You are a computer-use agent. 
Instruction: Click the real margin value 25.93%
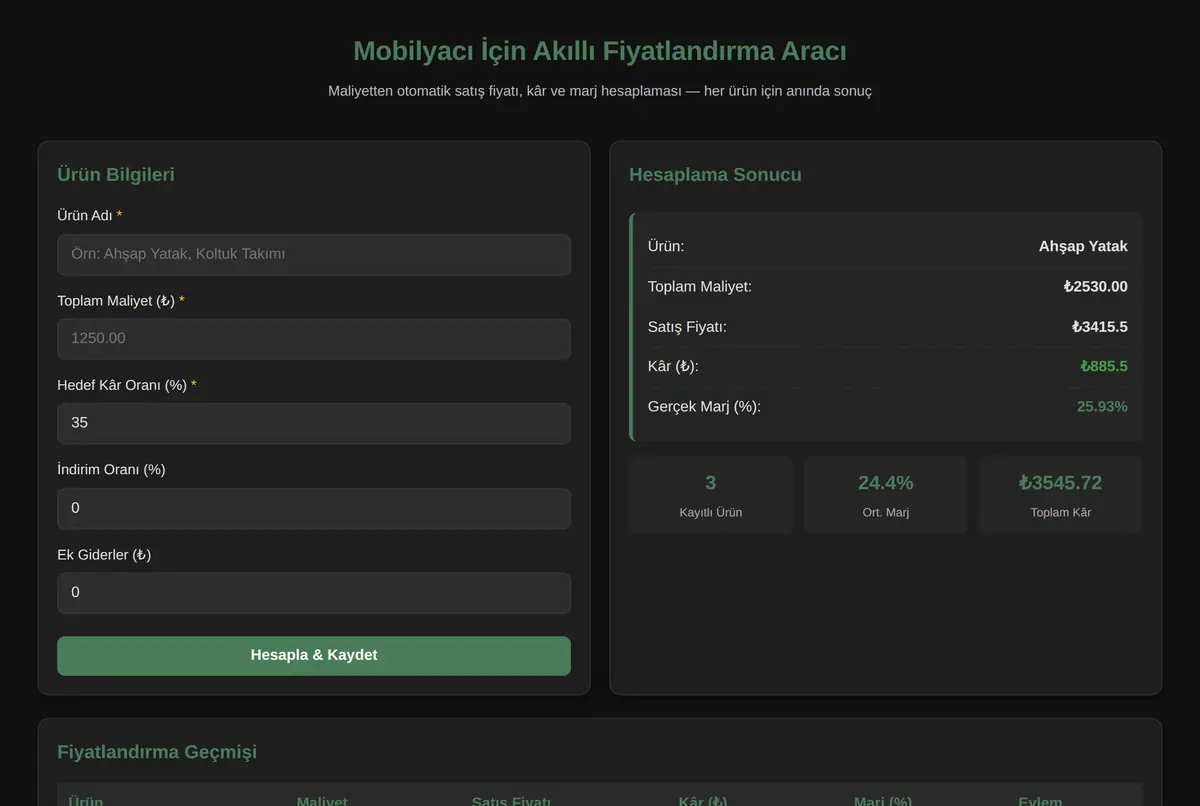coord(1102,407)
